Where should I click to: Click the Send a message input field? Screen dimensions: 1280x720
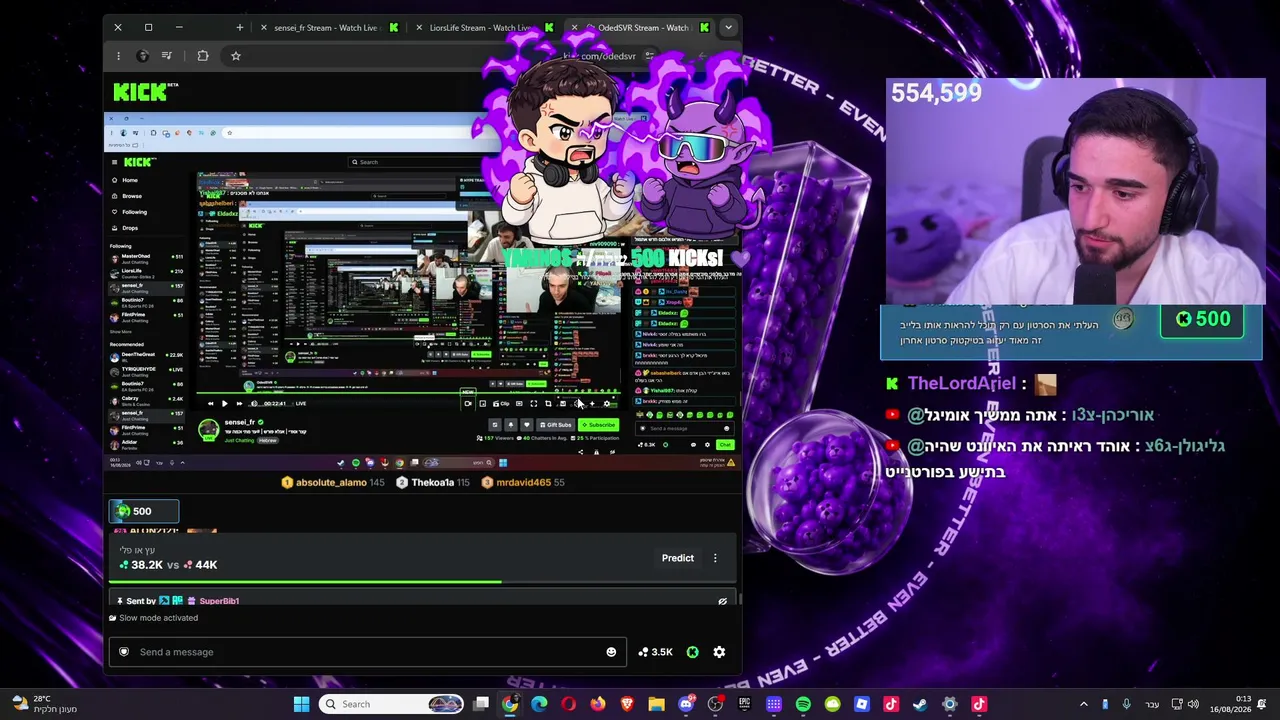tap(368, 652)
